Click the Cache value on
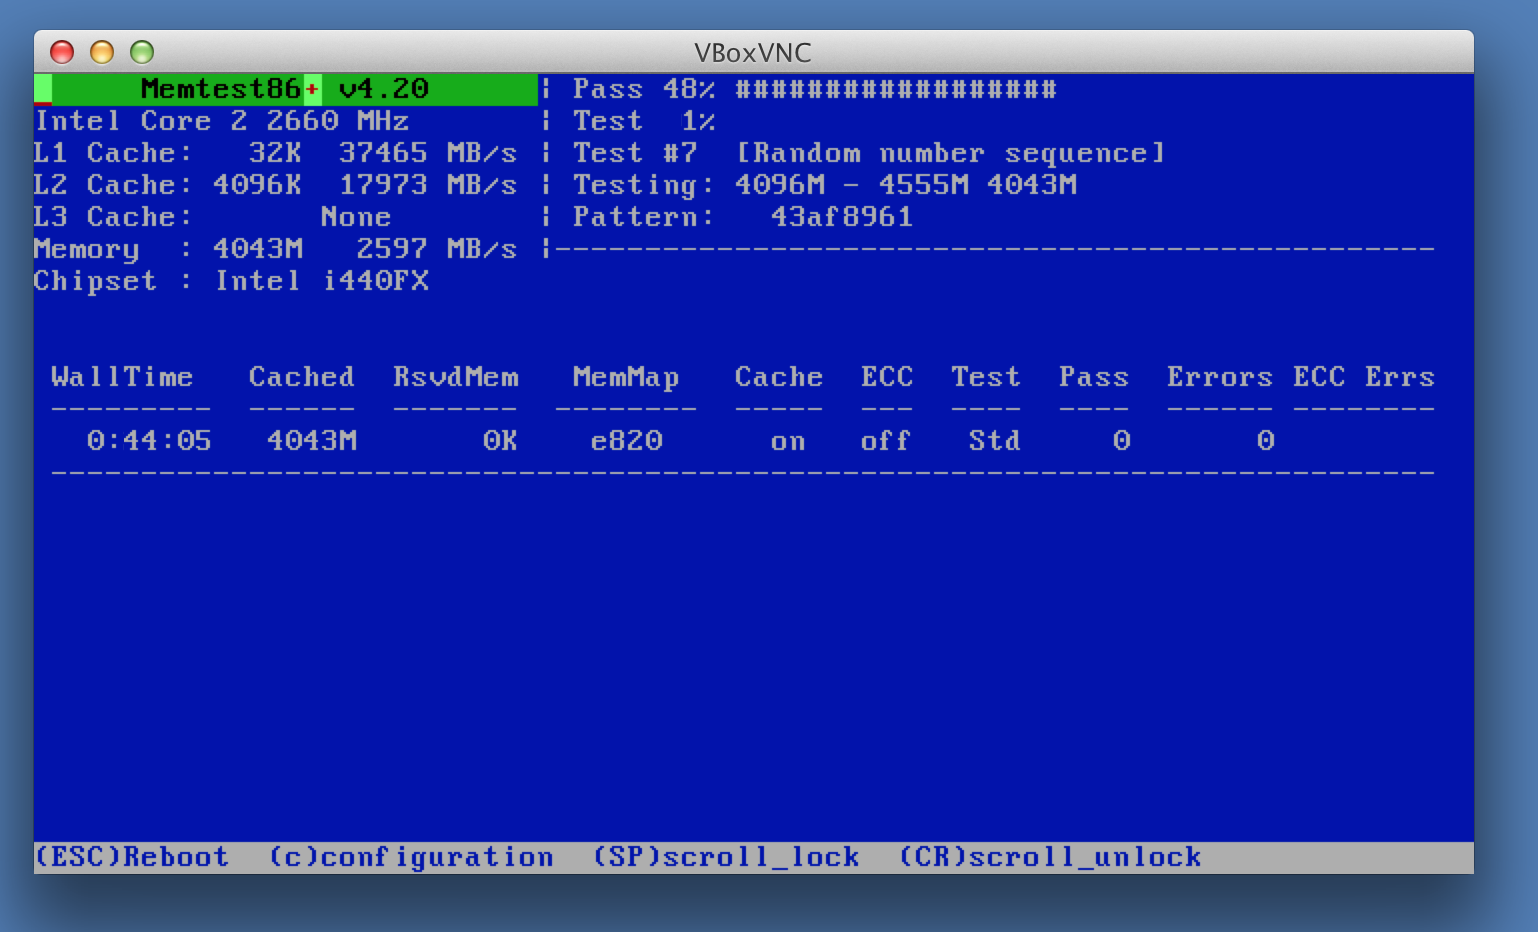The width and height of the screenshot is (1538, 932). click(788, 441)
